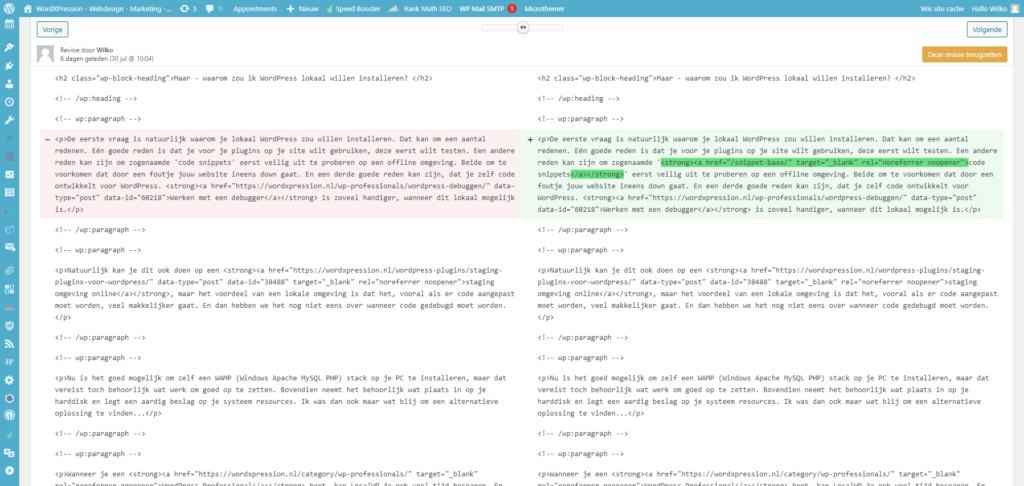1024x486 pixels.
Task: Open the translate languages sidebar icon
Action: point(9,452)
